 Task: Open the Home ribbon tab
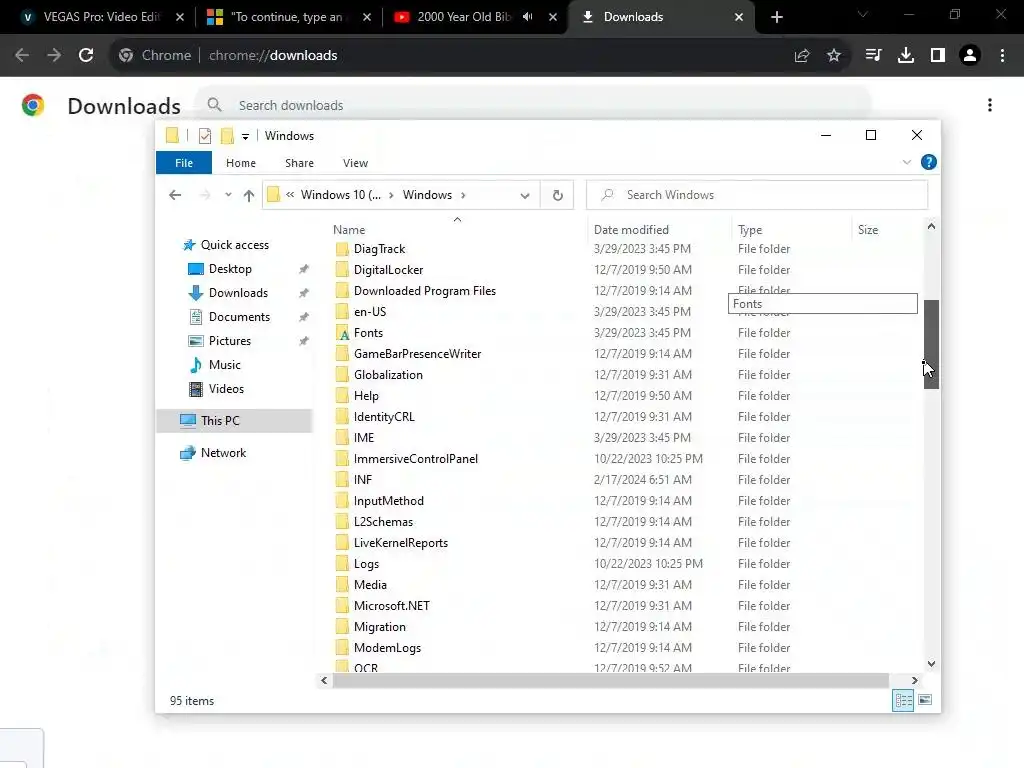pos(241,163)
